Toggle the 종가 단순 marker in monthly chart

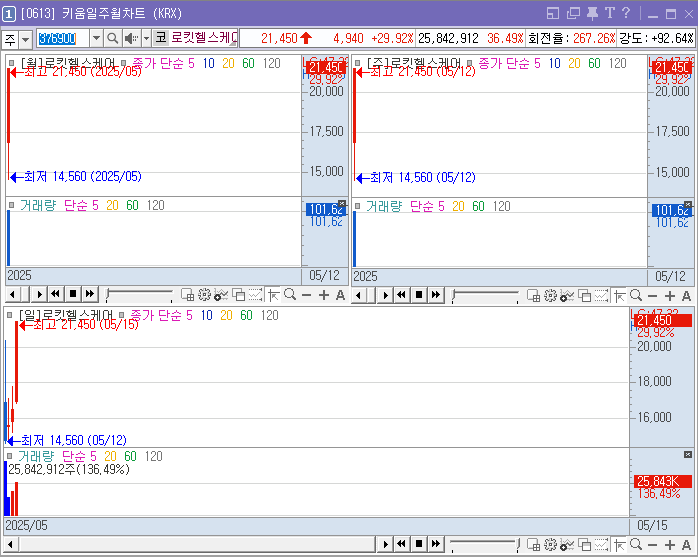[124, 64]
